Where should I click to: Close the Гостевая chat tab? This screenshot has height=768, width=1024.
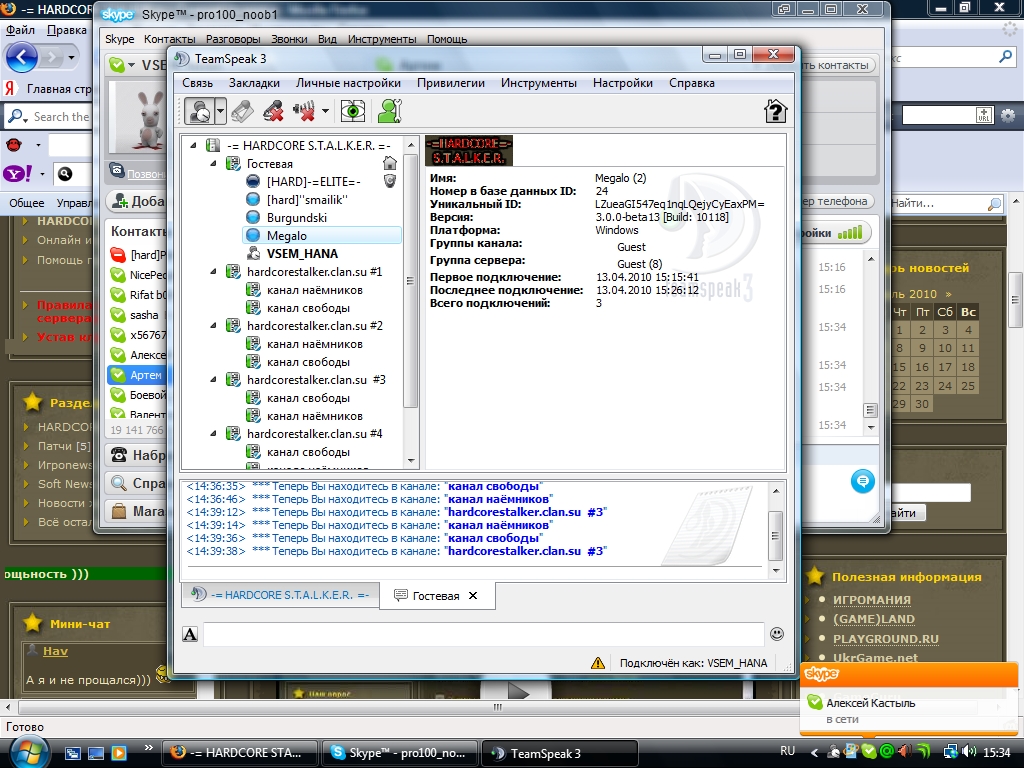473,596
